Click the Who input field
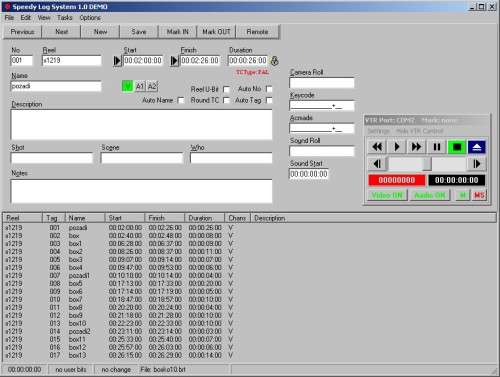The image size is (500, 377). pos(231,158)
